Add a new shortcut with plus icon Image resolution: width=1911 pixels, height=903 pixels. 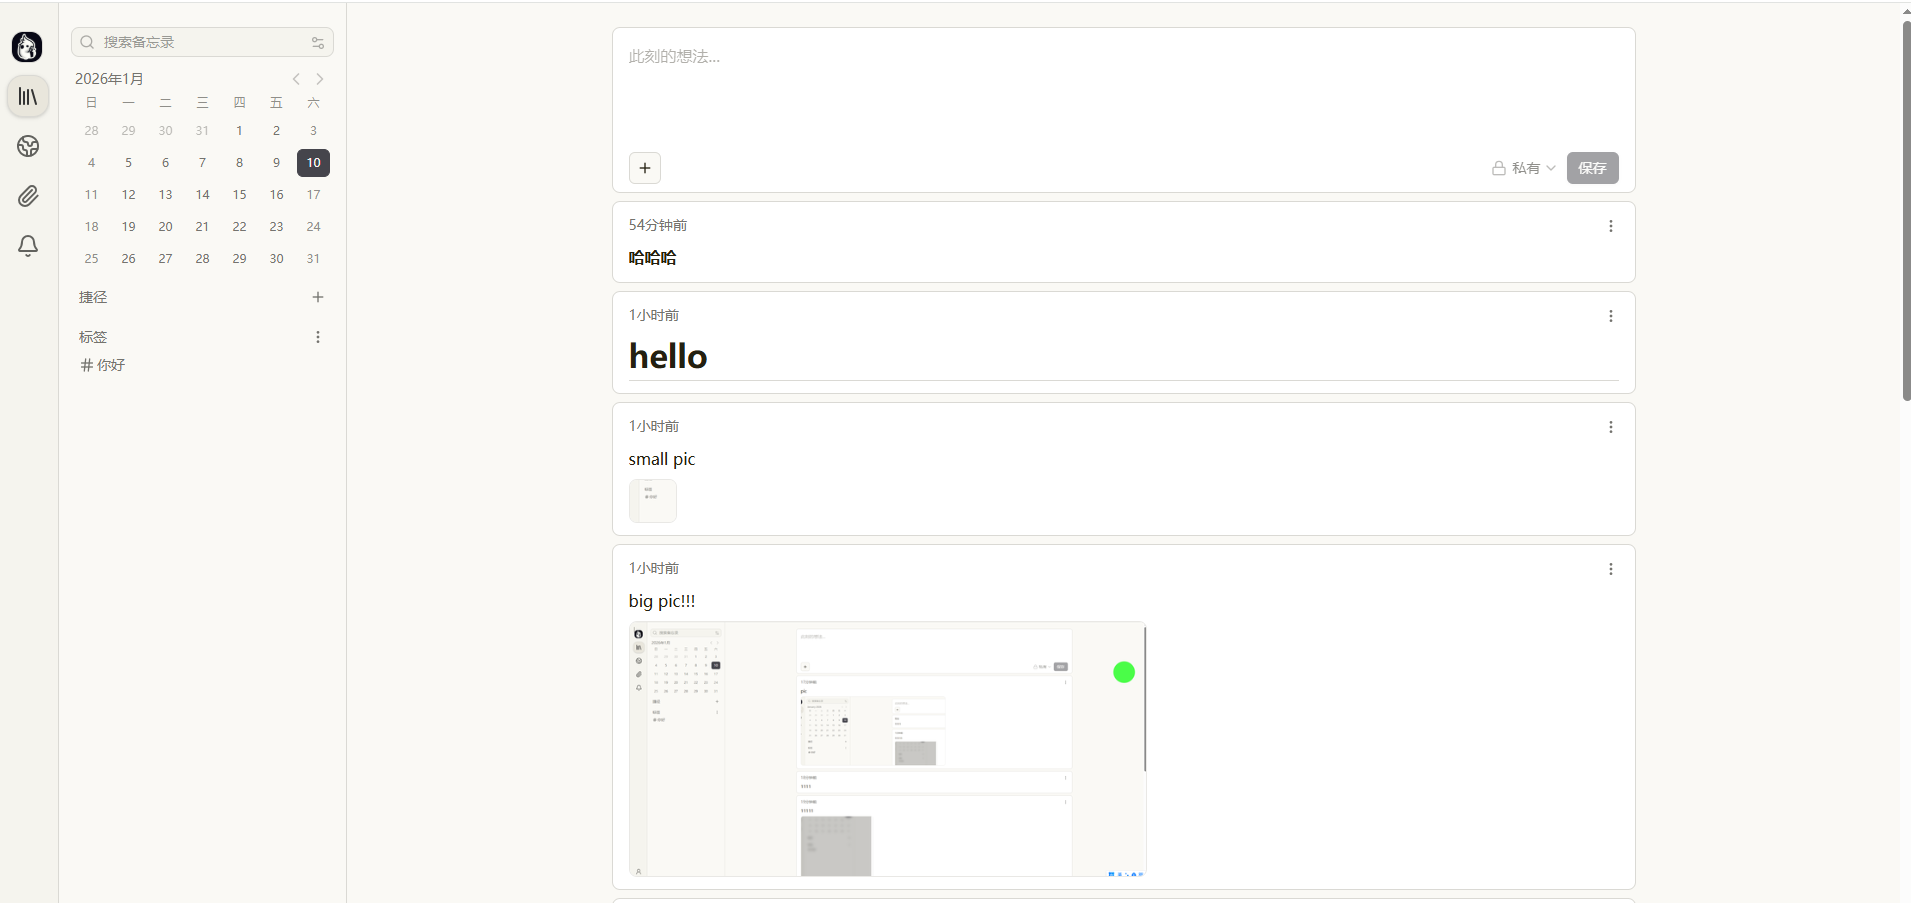point(318,297)
